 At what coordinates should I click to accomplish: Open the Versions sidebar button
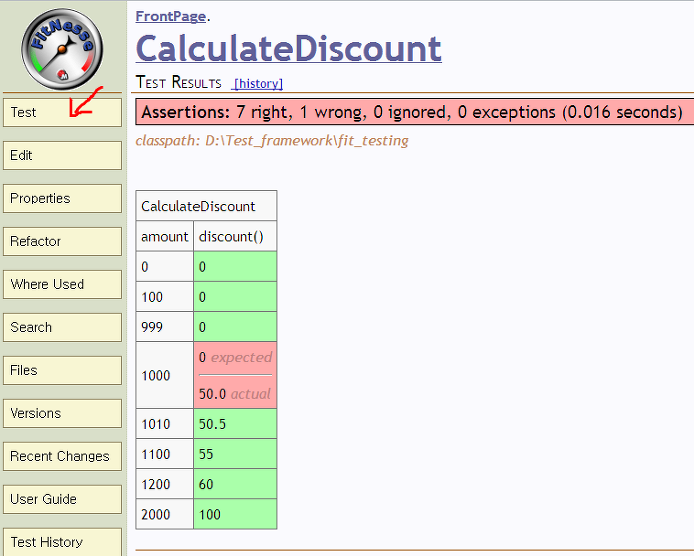[x=62, y=413]
